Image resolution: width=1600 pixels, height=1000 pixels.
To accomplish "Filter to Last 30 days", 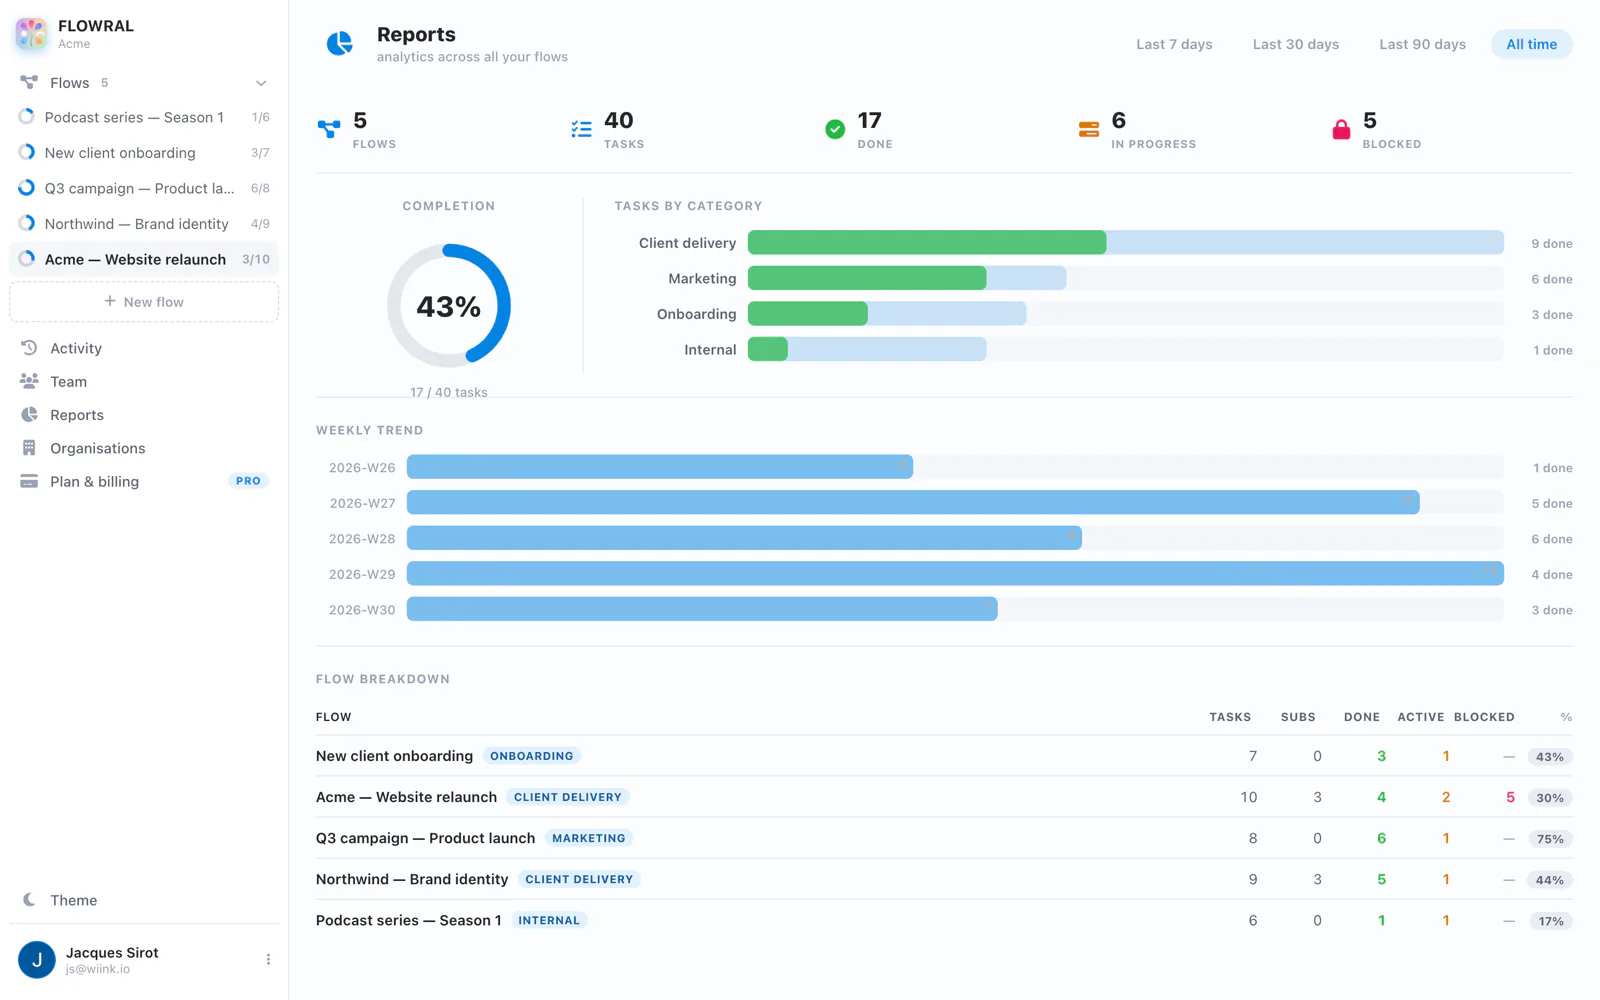I will click(x=1295, y=44).
